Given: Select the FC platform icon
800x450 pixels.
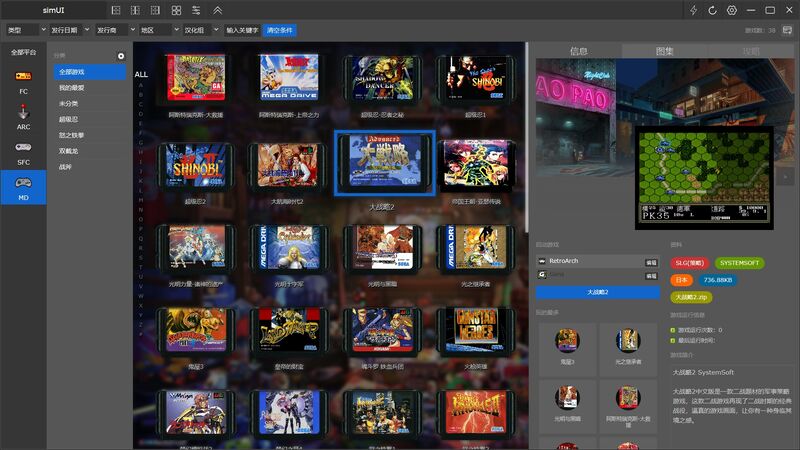Looking at the screenshot, I should tap(23, 78).
